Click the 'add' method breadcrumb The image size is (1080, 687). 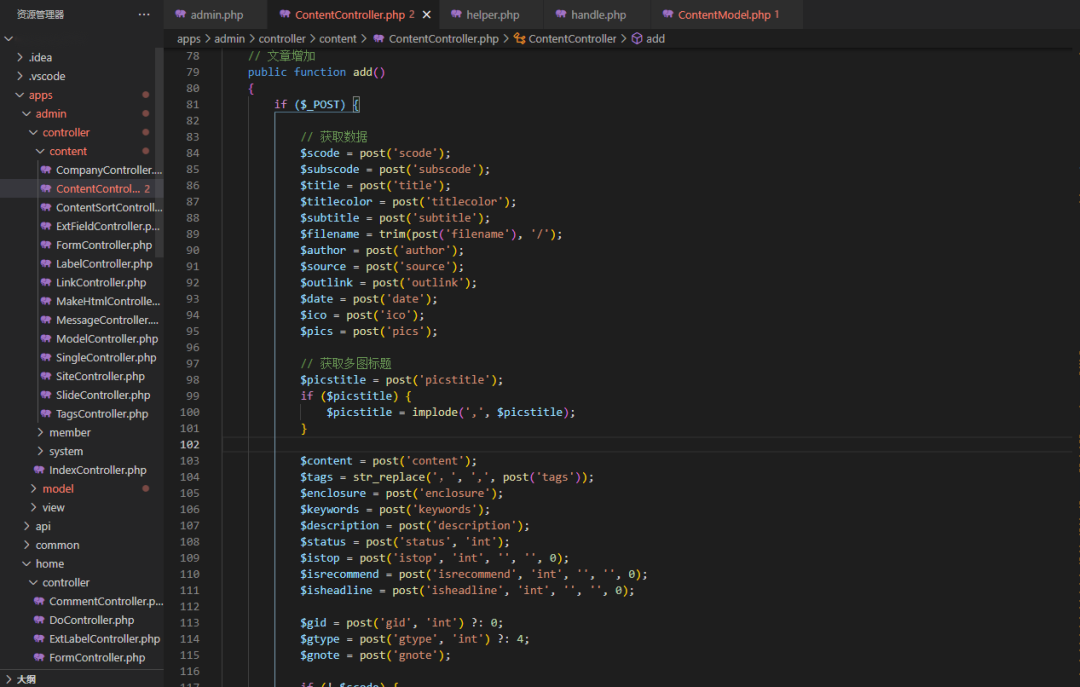655,39
